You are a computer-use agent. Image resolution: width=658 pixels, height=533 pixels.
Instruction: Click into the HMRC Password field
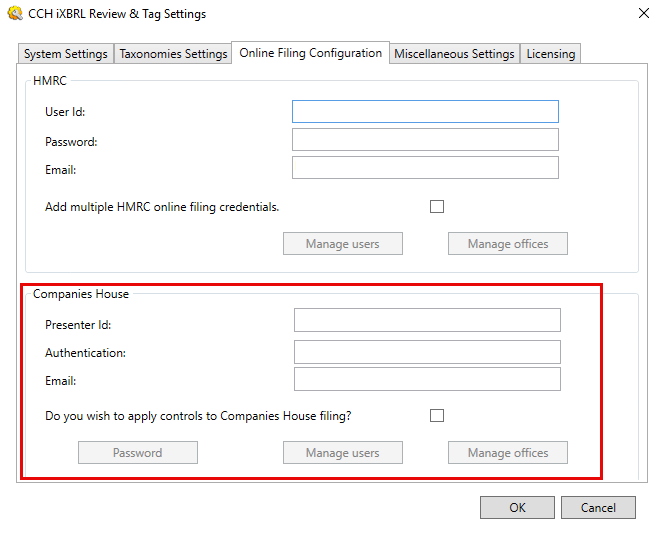pos(425,140)
